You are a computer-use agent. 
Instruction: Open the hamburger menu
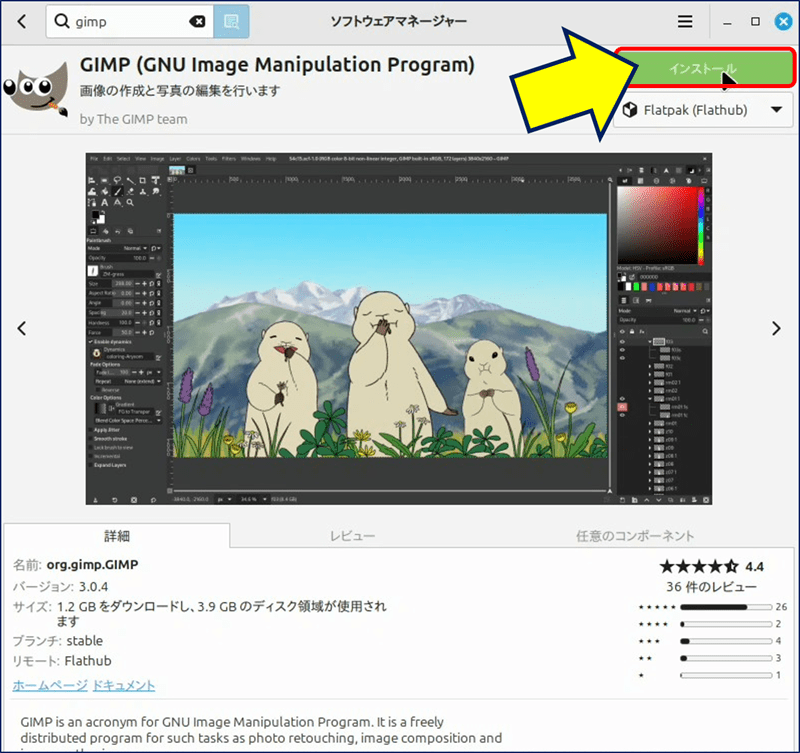[685, 21]
